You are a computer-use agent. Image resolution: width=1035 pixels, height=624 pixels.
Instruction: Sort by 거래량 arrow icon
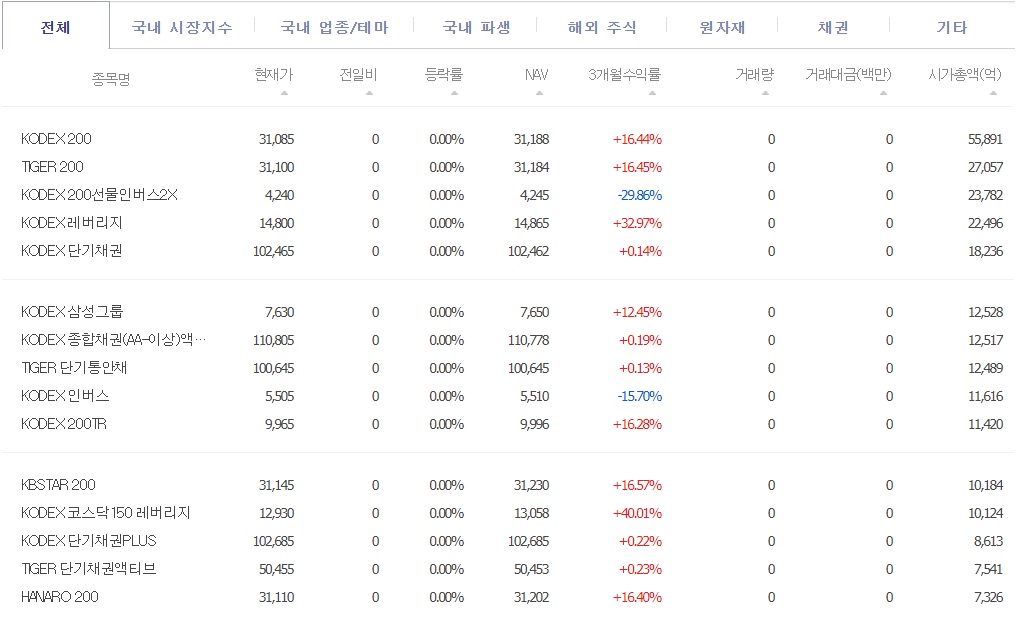766,93
